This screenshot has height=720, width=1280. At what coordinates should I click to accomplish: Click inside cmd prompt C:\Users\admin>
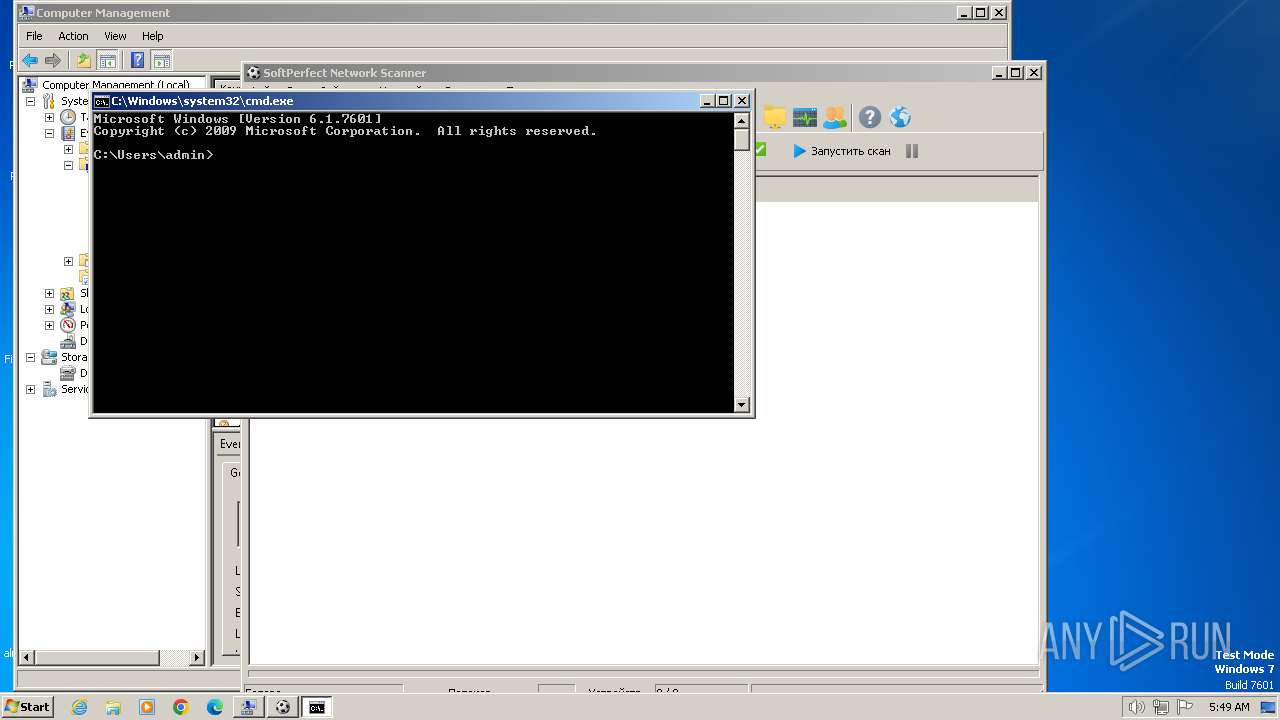click(153, 155)
